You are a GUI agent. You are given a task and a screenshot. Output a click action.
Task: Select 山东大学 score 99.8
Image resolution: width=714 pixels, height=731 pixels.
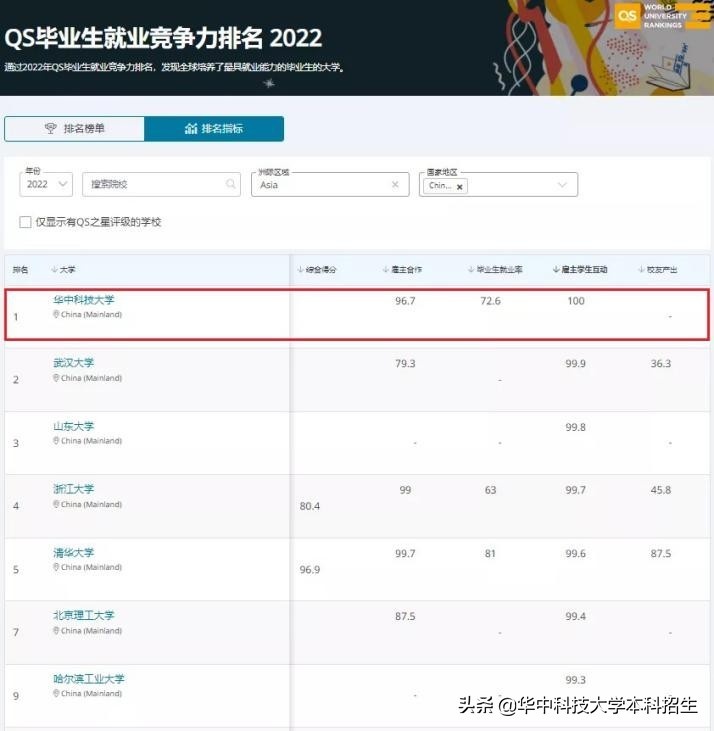coord(576,427)
